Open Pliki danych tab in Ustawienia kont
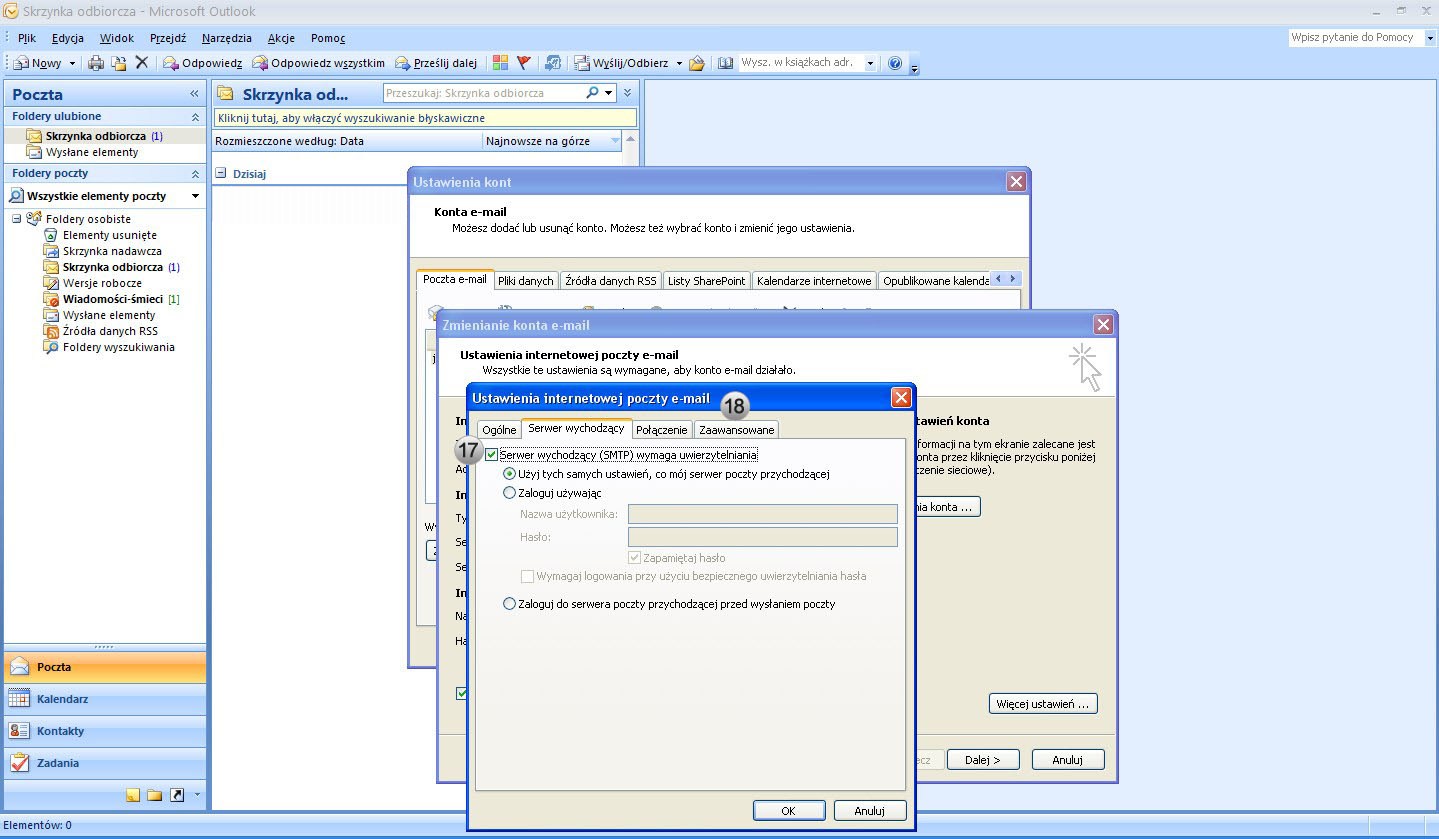This screenshot has height=839, width=1439. pos(525,281)
